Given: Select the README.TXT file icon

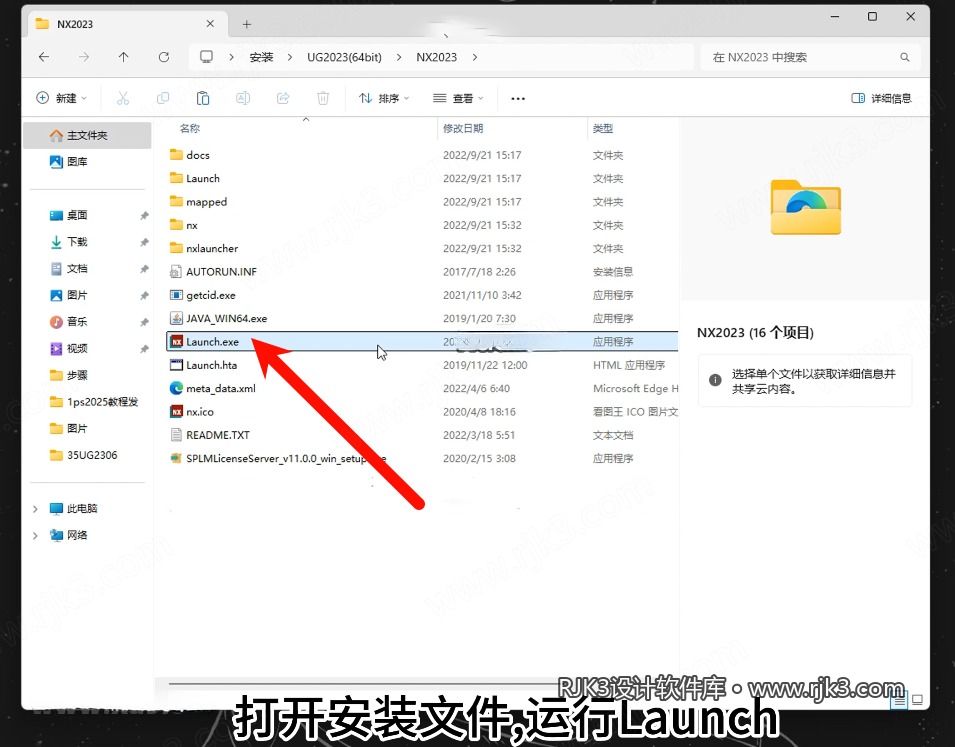Looking at the screenshot, I should pos(176,435).
